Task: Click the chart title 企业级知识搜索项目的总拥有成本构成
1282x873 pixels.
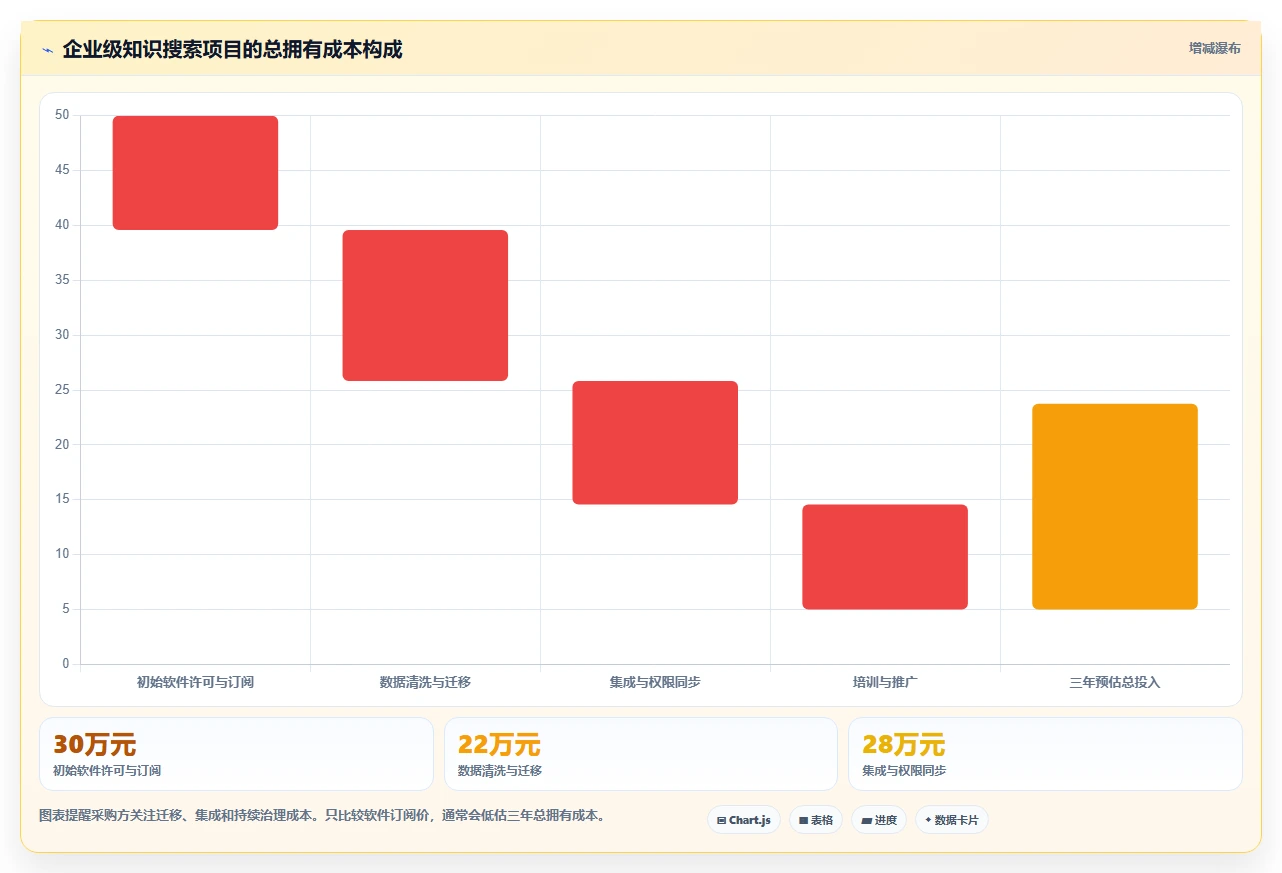Action: click(x=232, y=49)
